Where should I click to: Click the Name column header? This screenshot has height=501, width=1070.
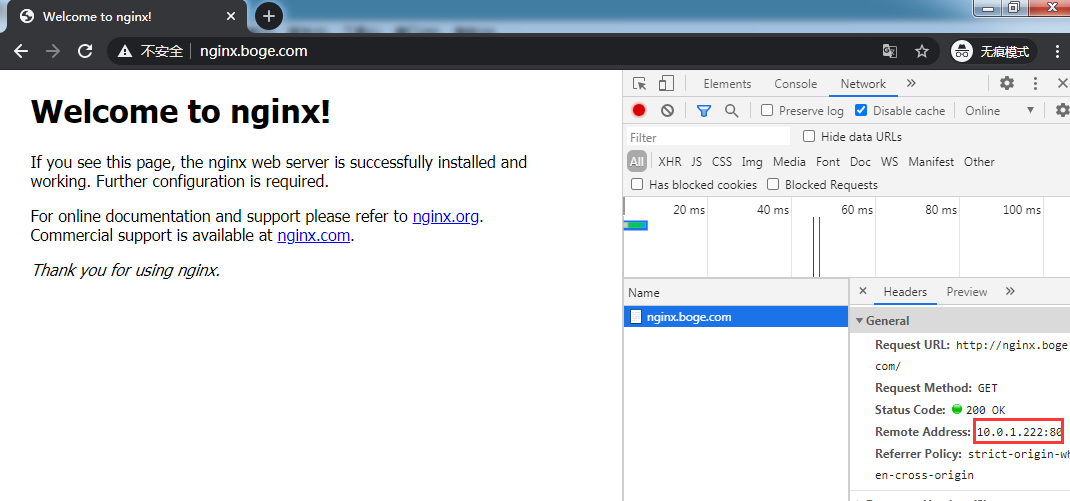(736, 293)
